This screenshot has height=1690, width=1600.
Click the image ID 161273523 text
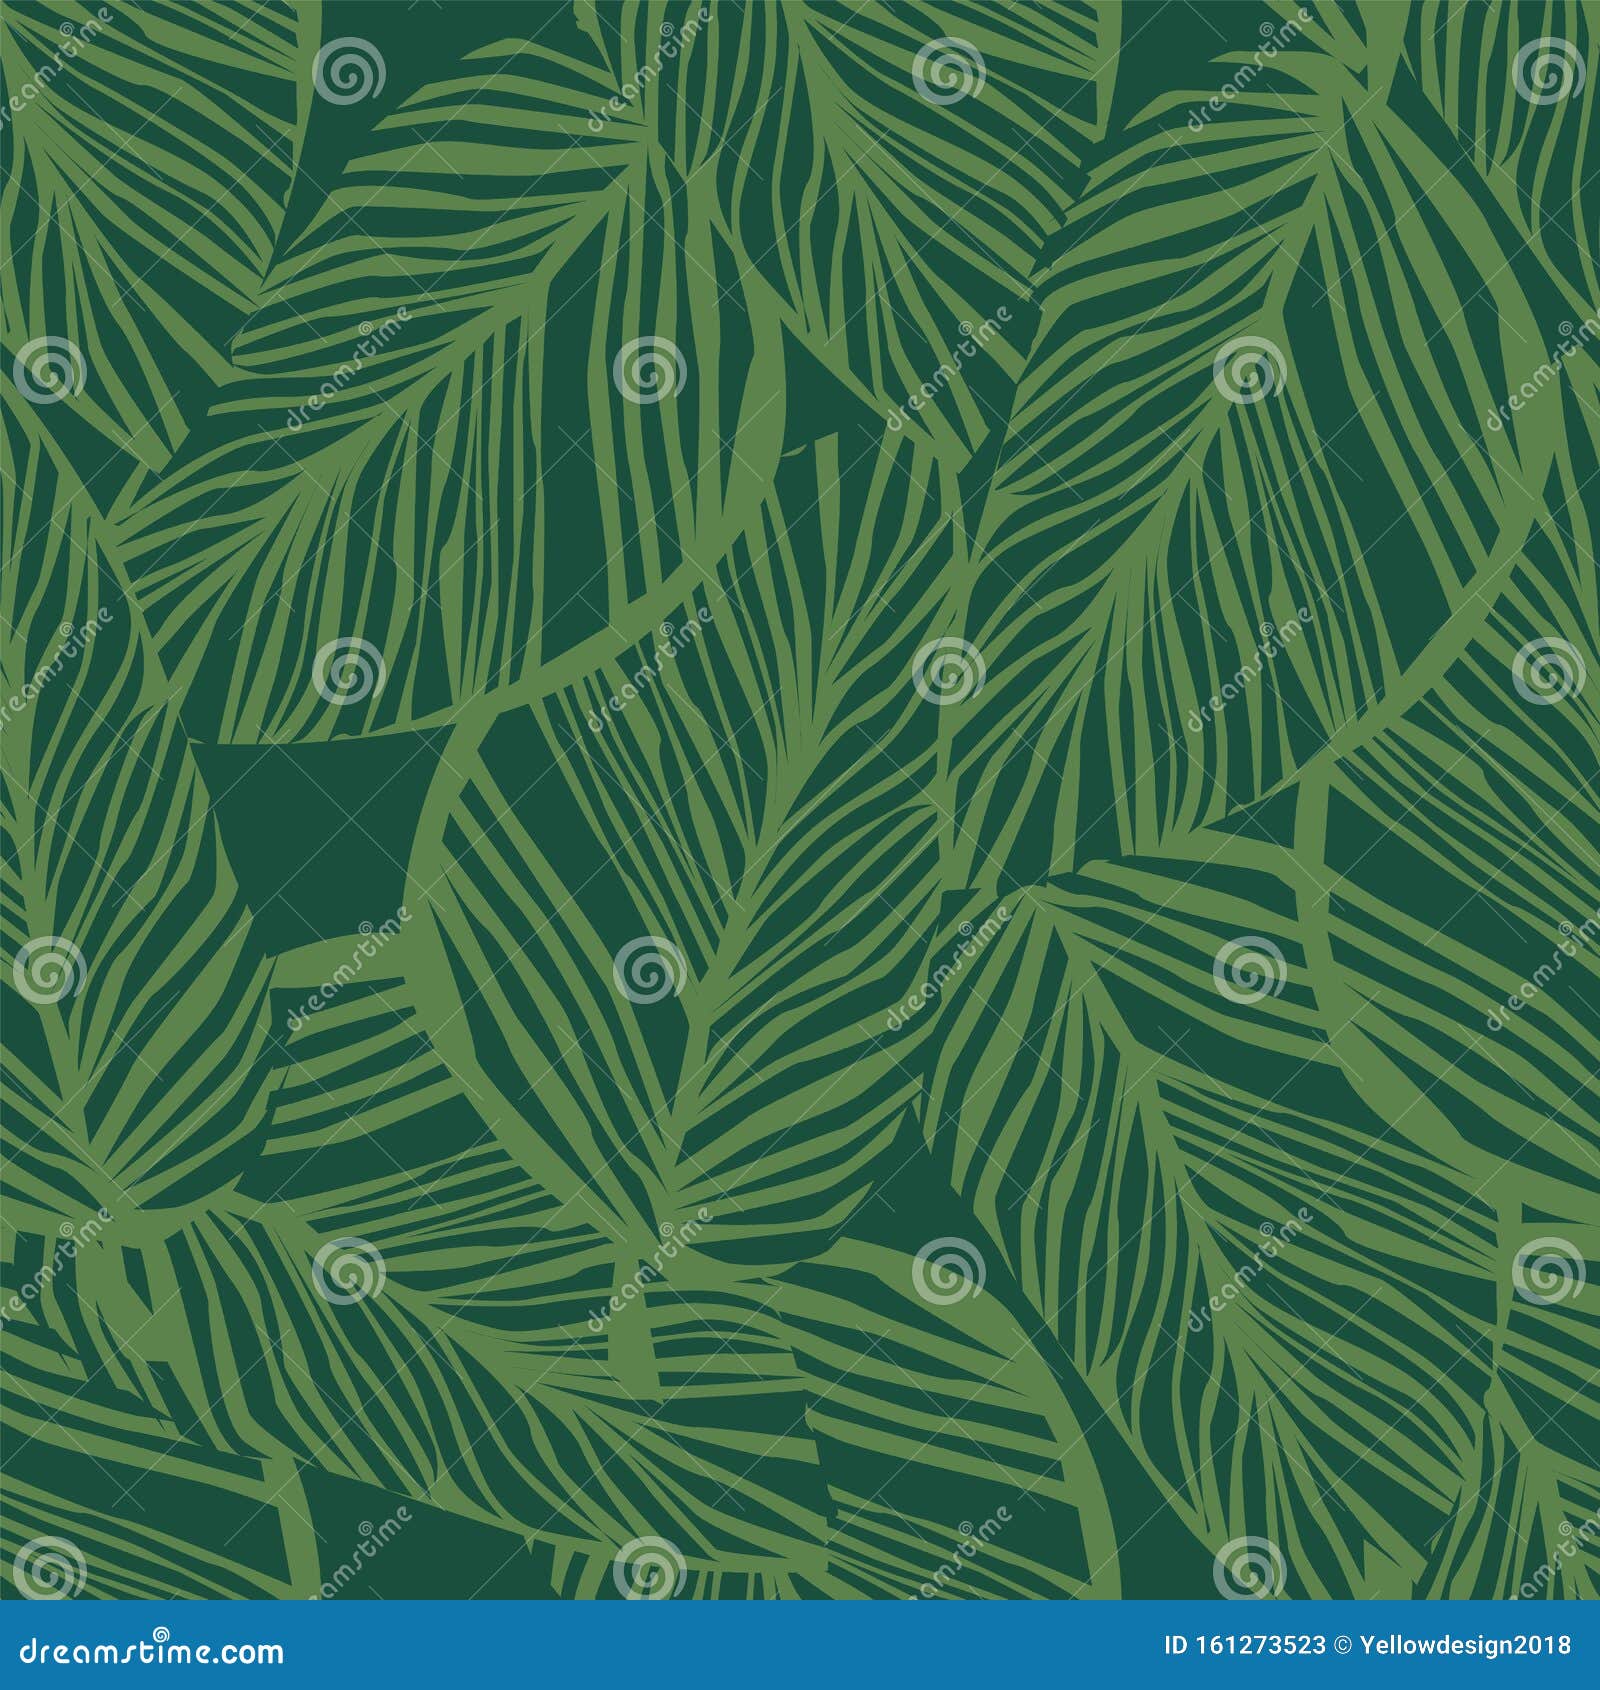pyautogui.click(x=1245, y=1645)
